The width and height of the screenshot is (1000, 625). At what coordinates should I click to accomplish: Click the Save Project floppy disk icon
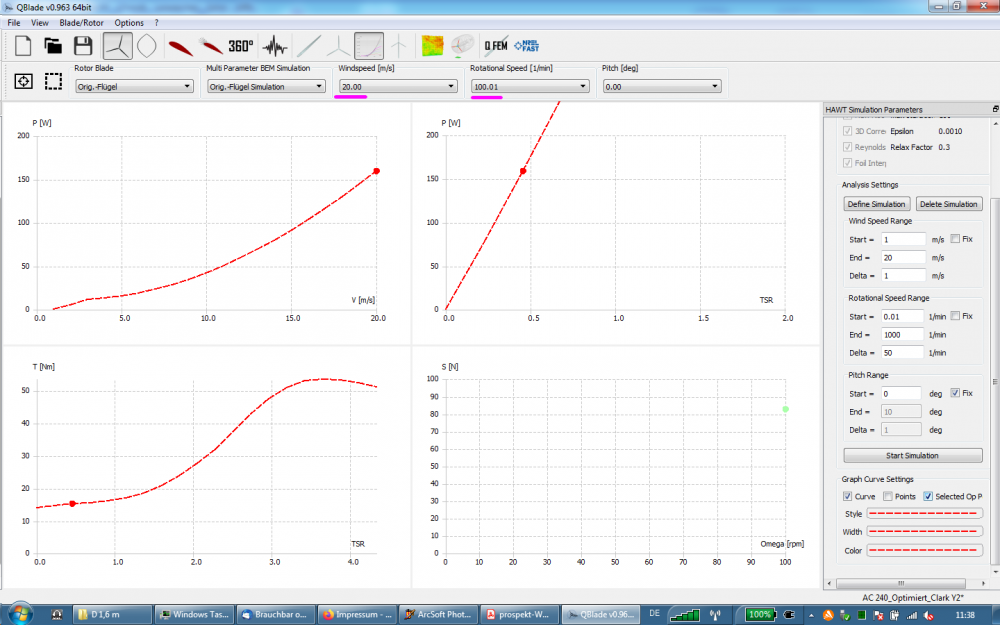pos(83,45)
